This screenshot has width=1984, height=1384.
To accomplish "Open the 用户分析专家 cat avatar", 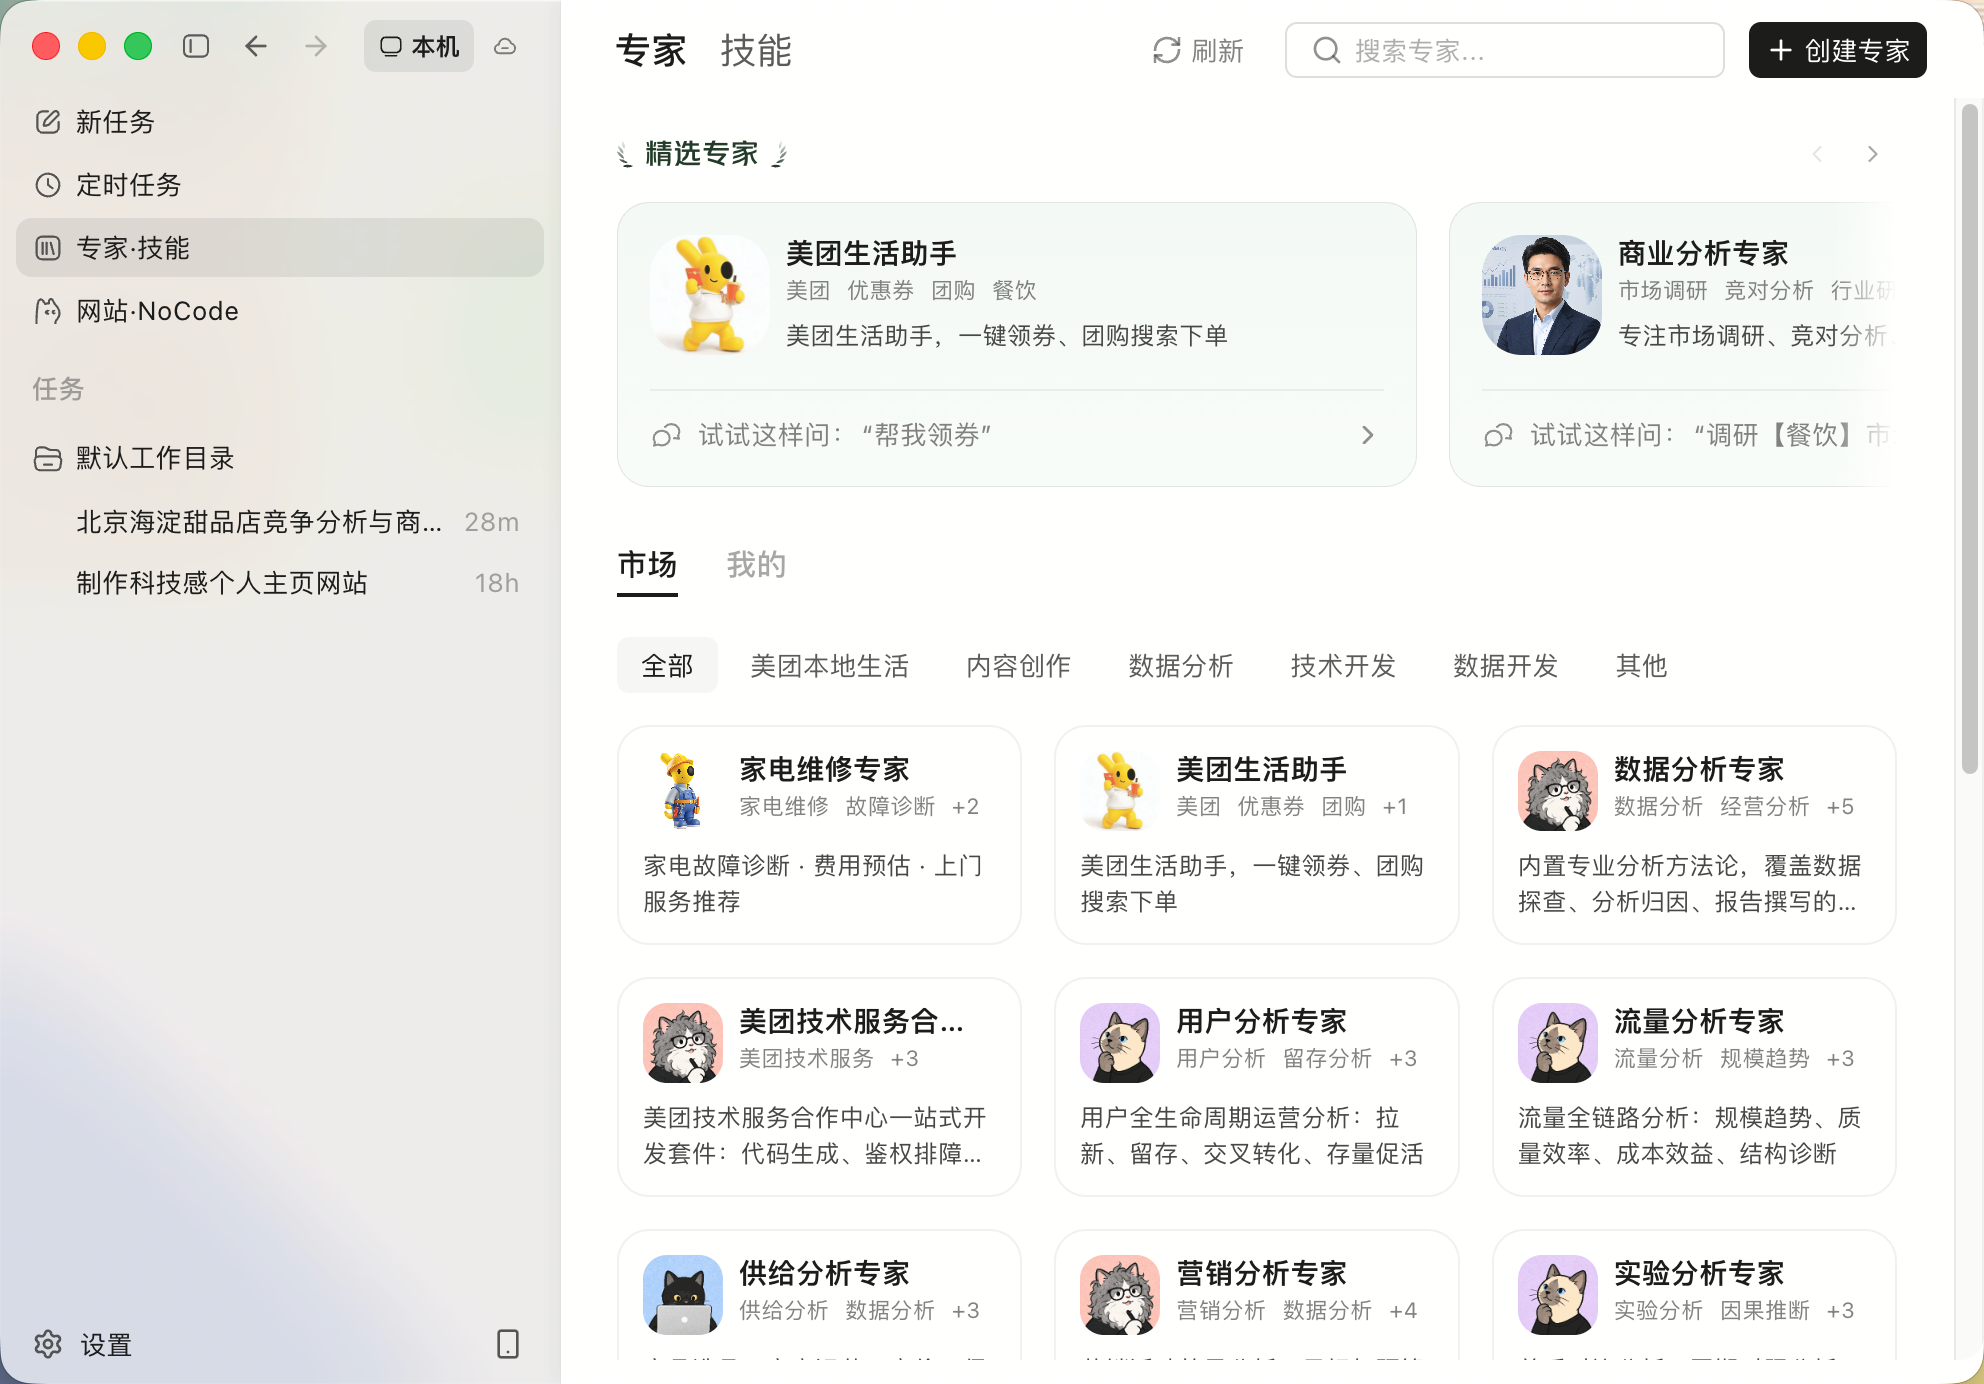I will [1120, 1043].
